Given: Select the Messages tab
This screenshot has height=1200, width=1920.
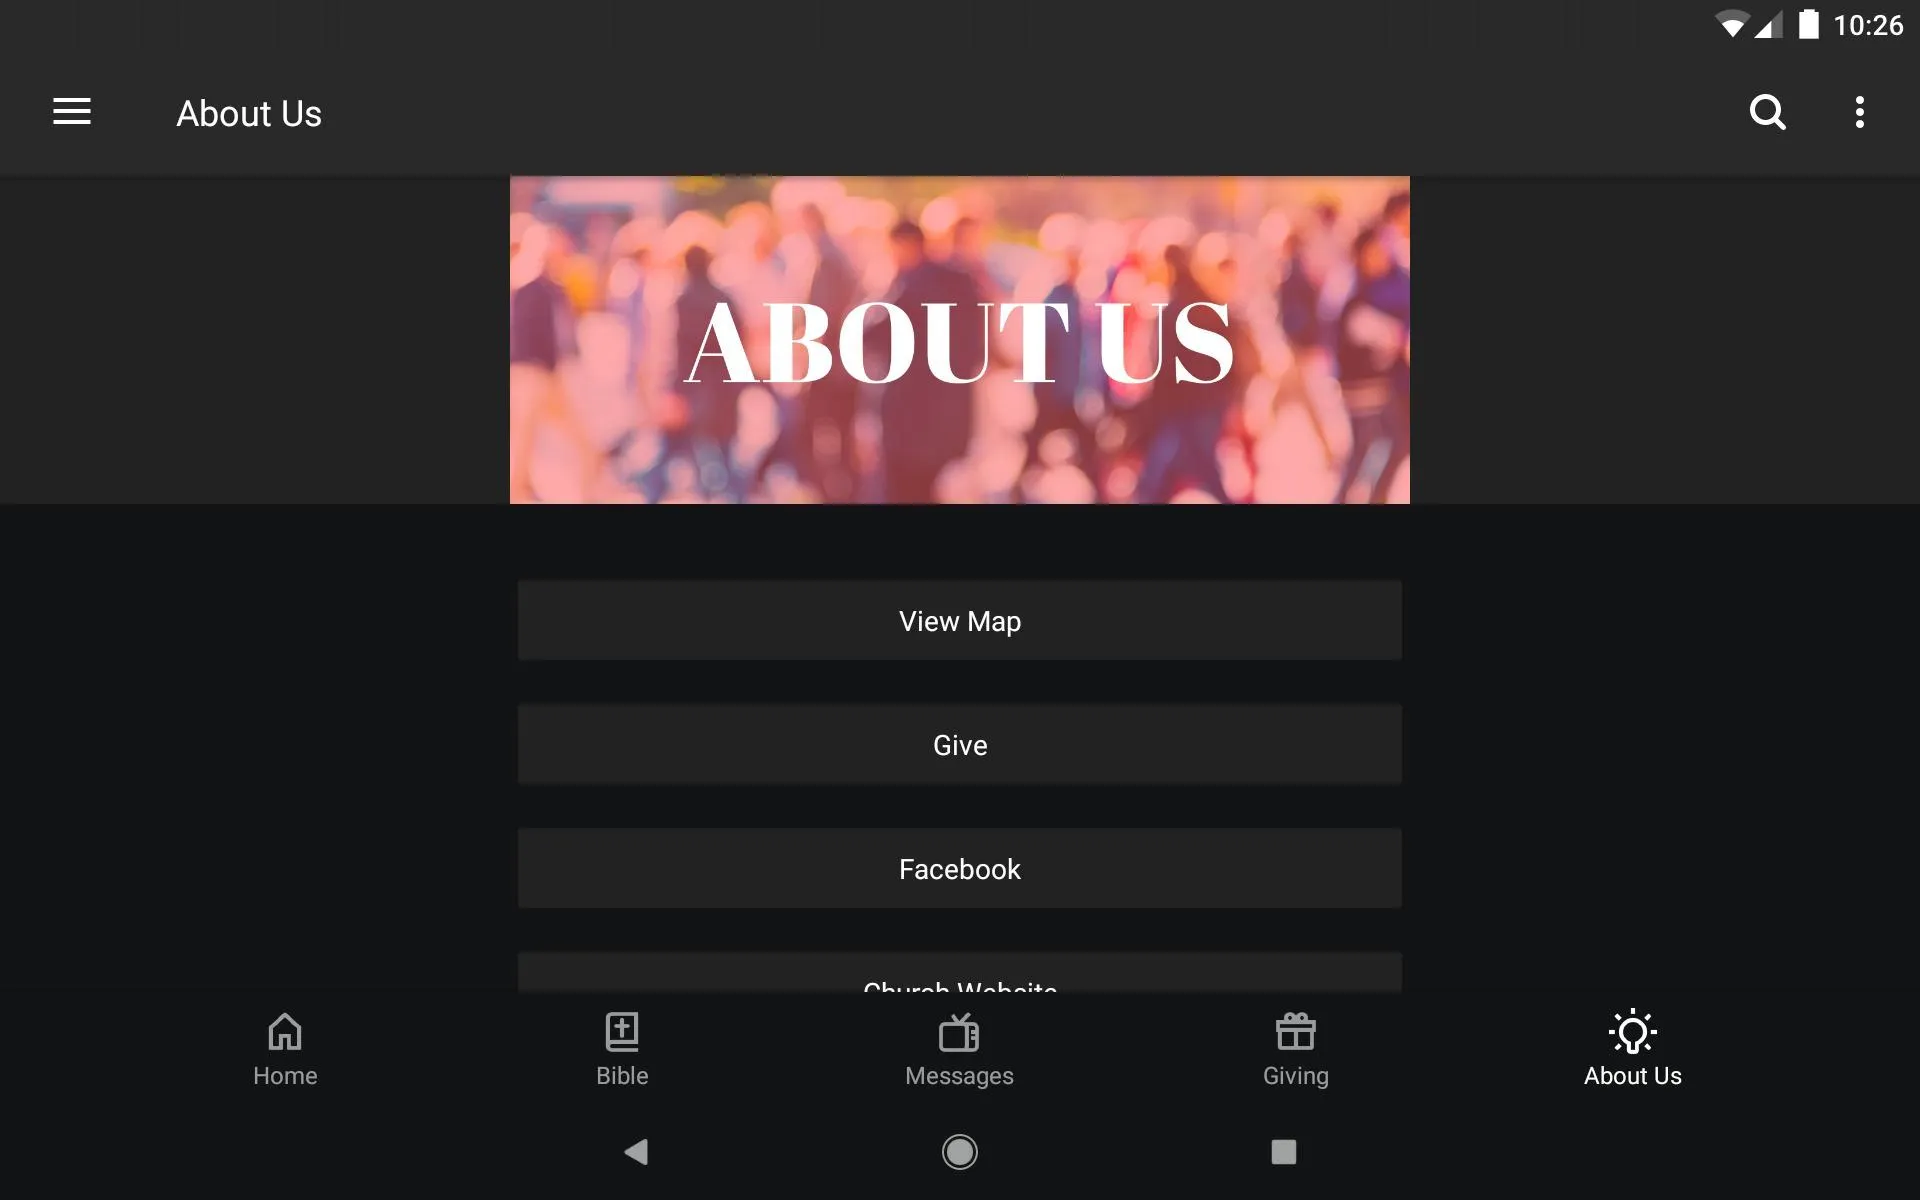Looking at the screenshot, I should (959, 1049).
